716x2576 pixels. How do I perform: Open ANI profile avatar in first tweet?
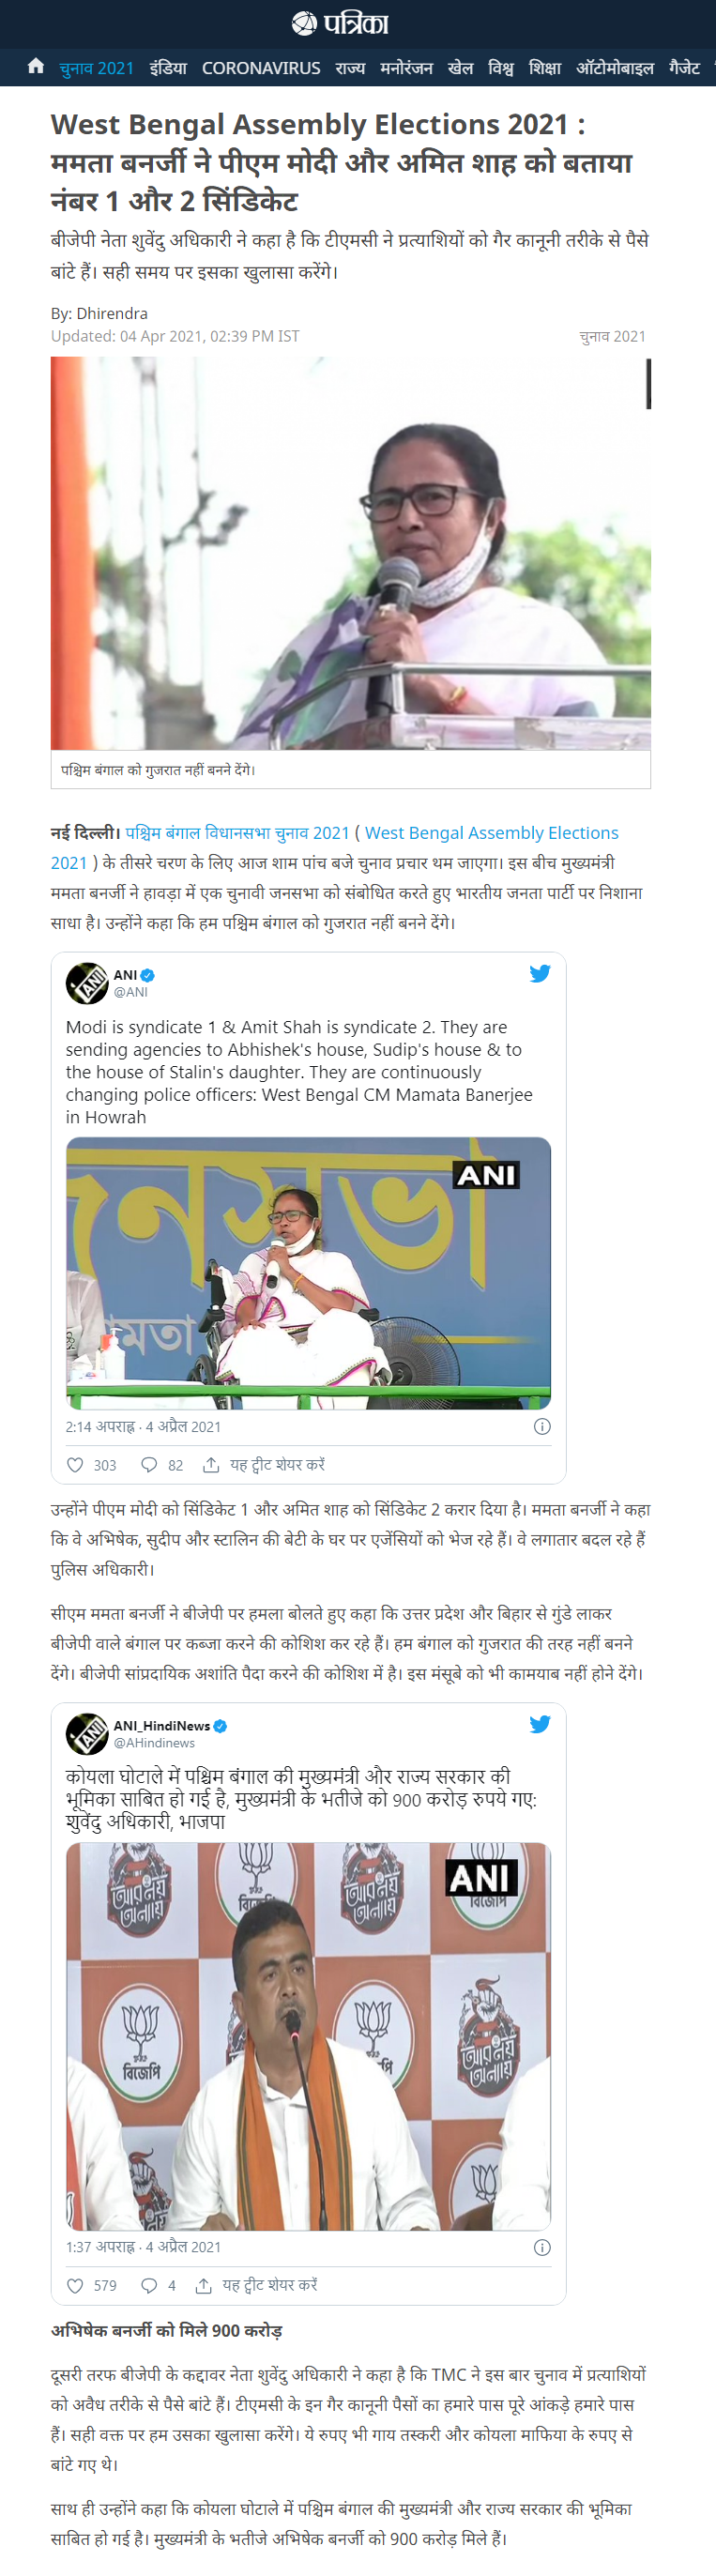pos(87,983)
